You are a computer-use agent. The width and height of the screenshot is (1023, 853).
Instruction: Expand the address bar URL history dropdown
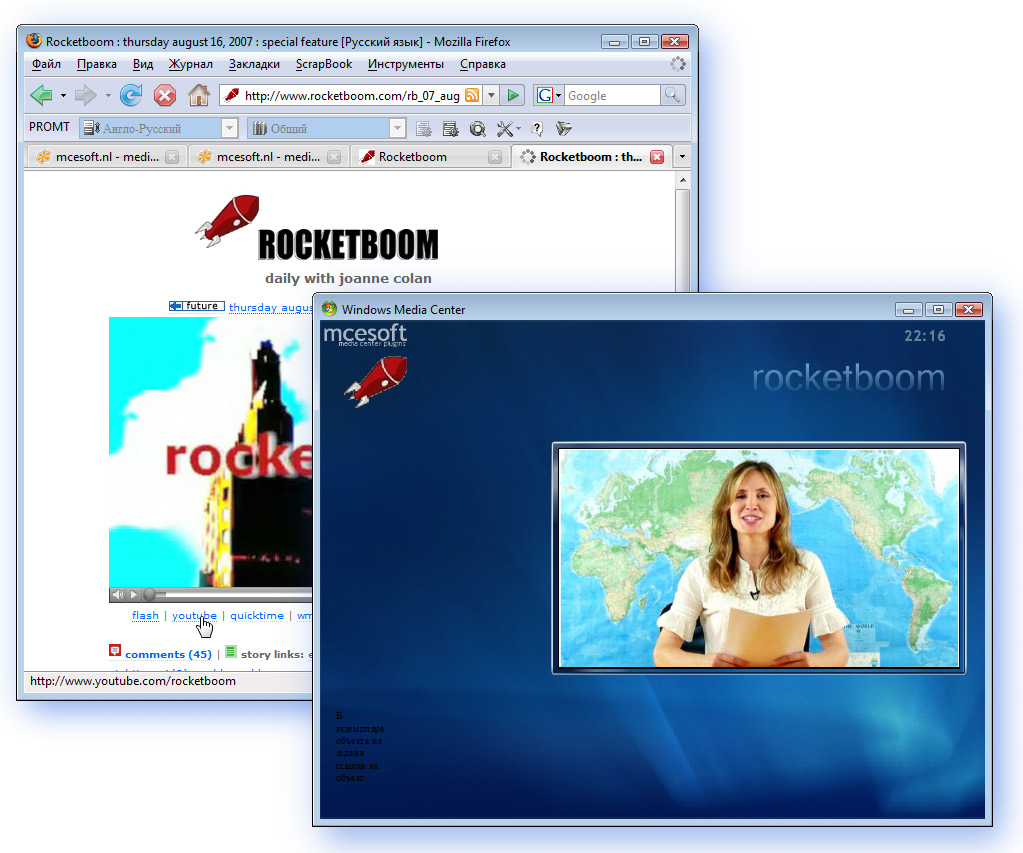491,95
